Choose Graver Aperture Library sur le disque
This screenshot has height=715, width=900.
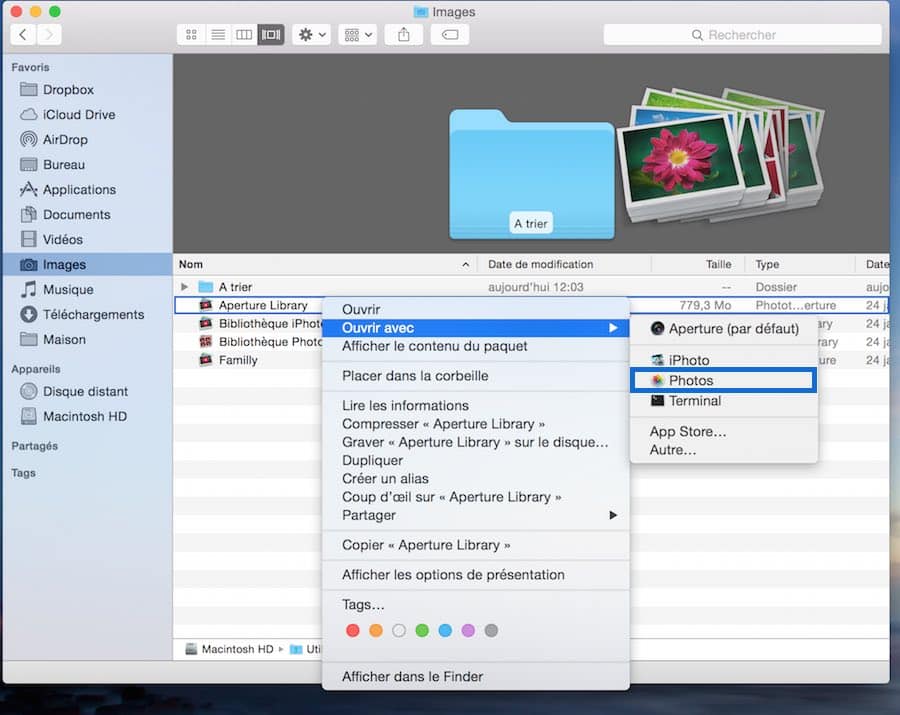pos(476,442)
